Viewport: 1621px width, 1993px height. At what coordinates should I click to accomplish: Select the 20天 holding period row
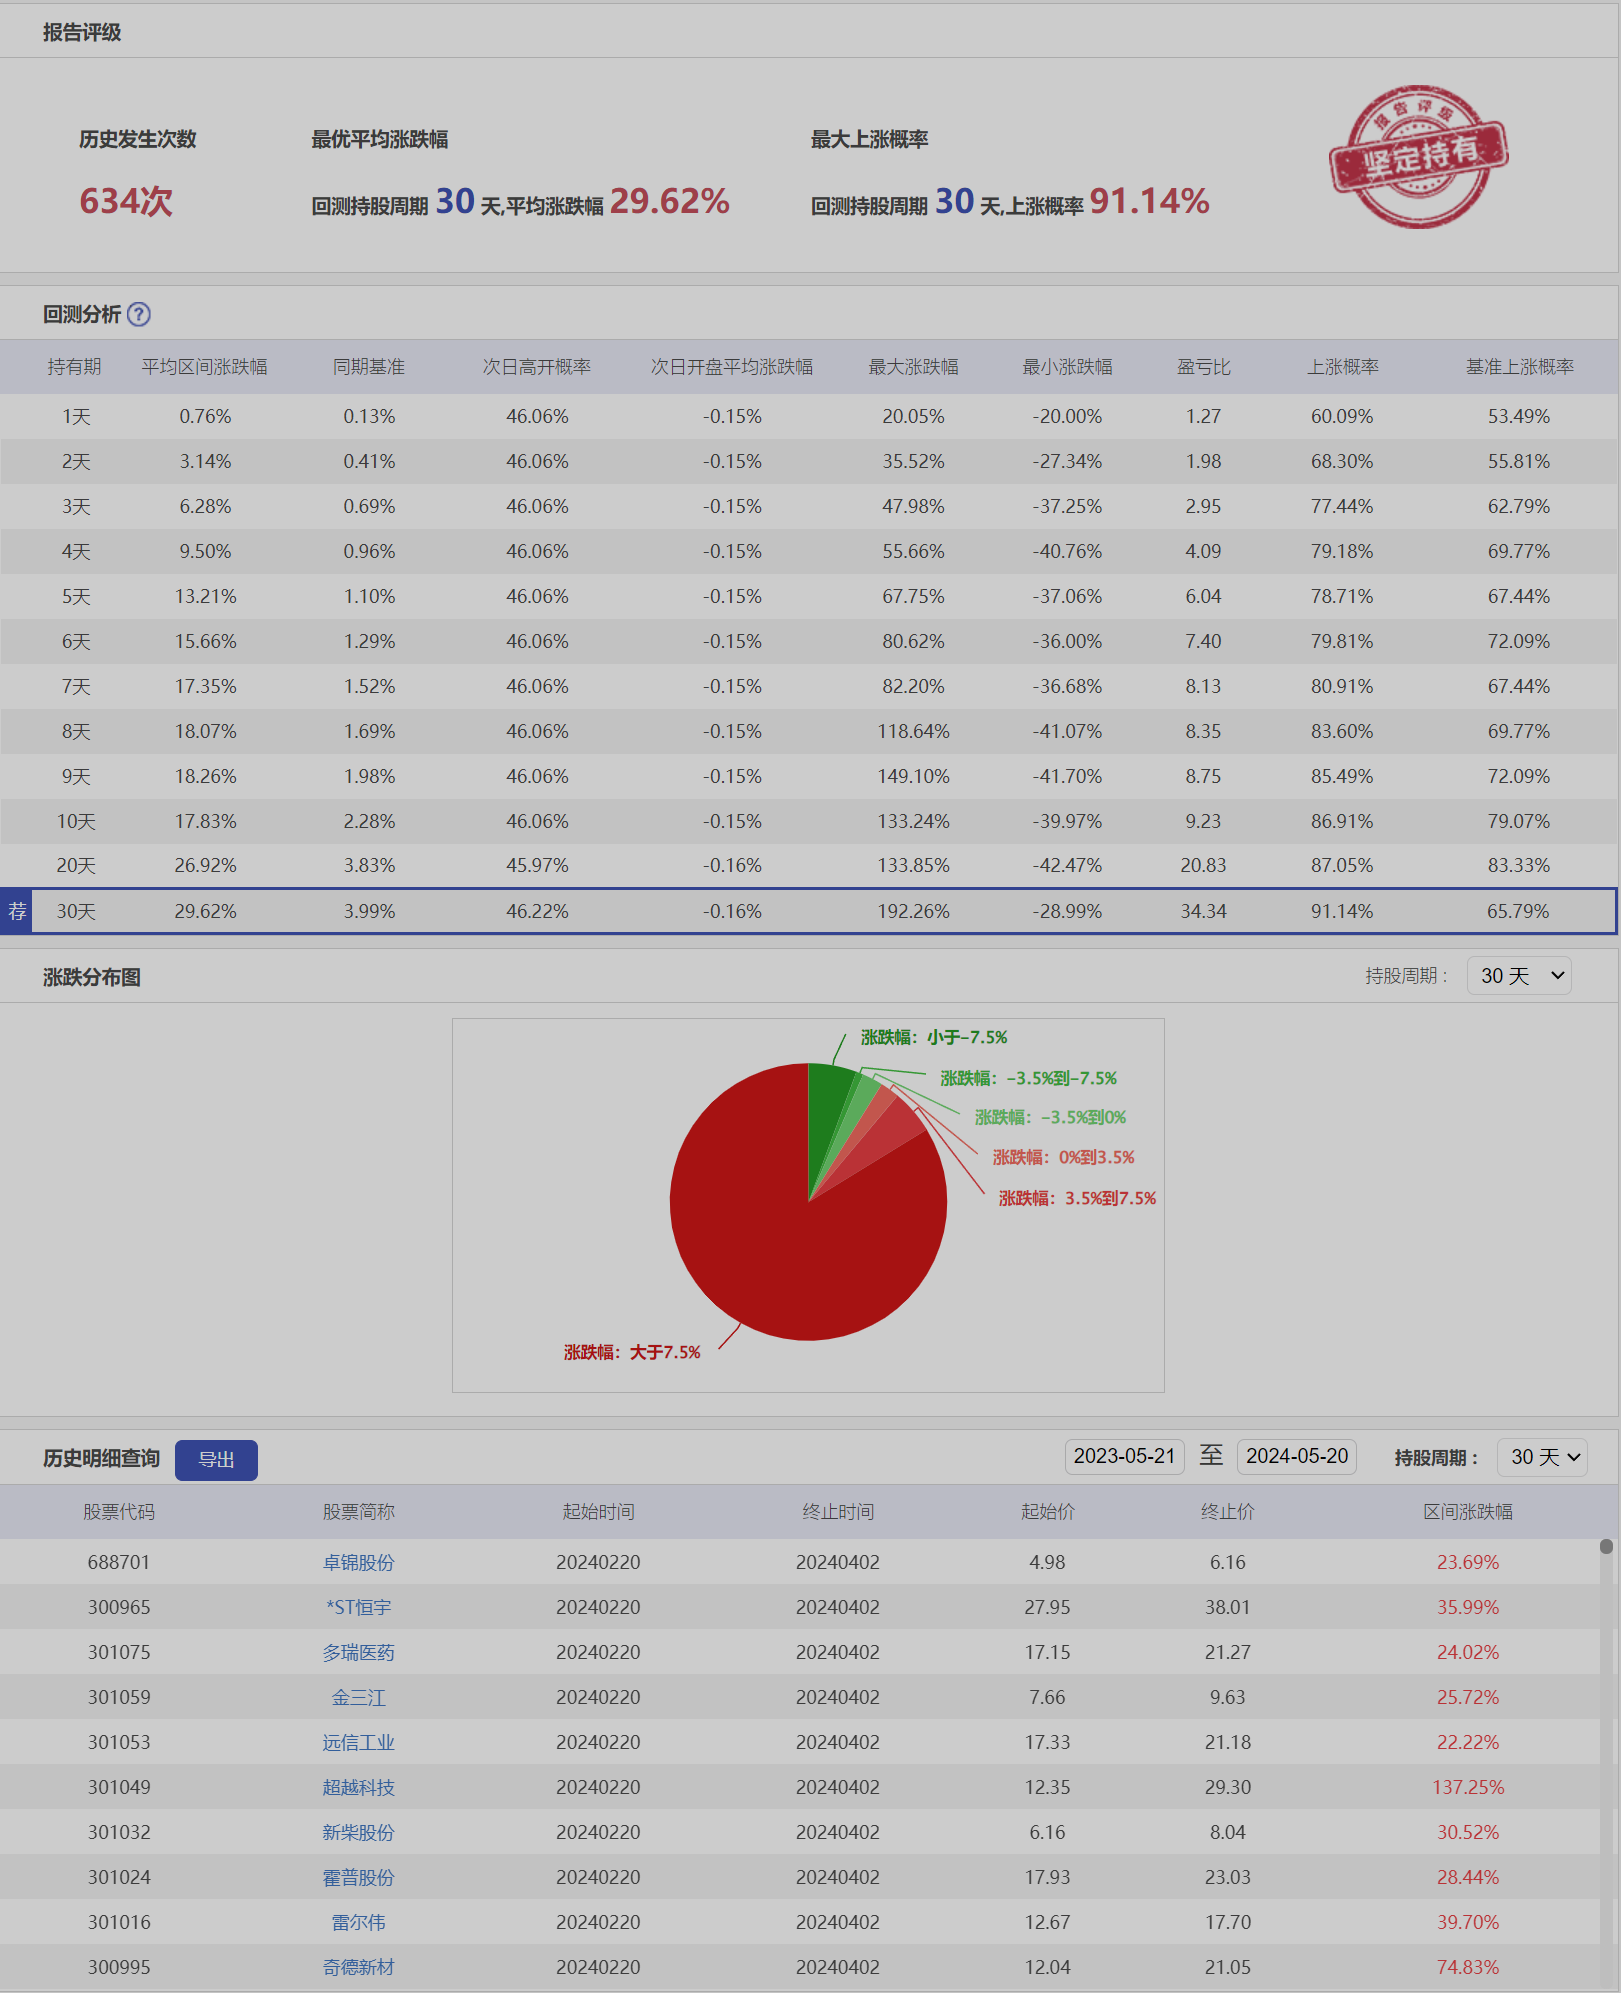[76, 866]
